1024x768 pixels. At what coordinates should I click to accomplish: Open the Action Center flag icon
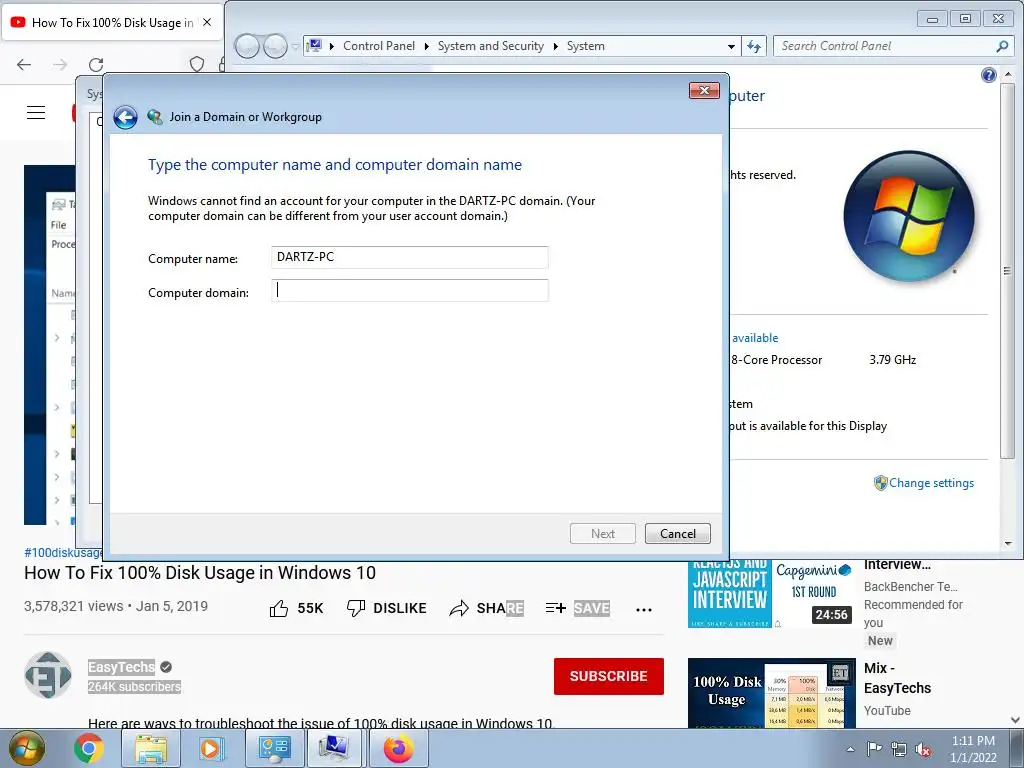(x=874, y=749)
